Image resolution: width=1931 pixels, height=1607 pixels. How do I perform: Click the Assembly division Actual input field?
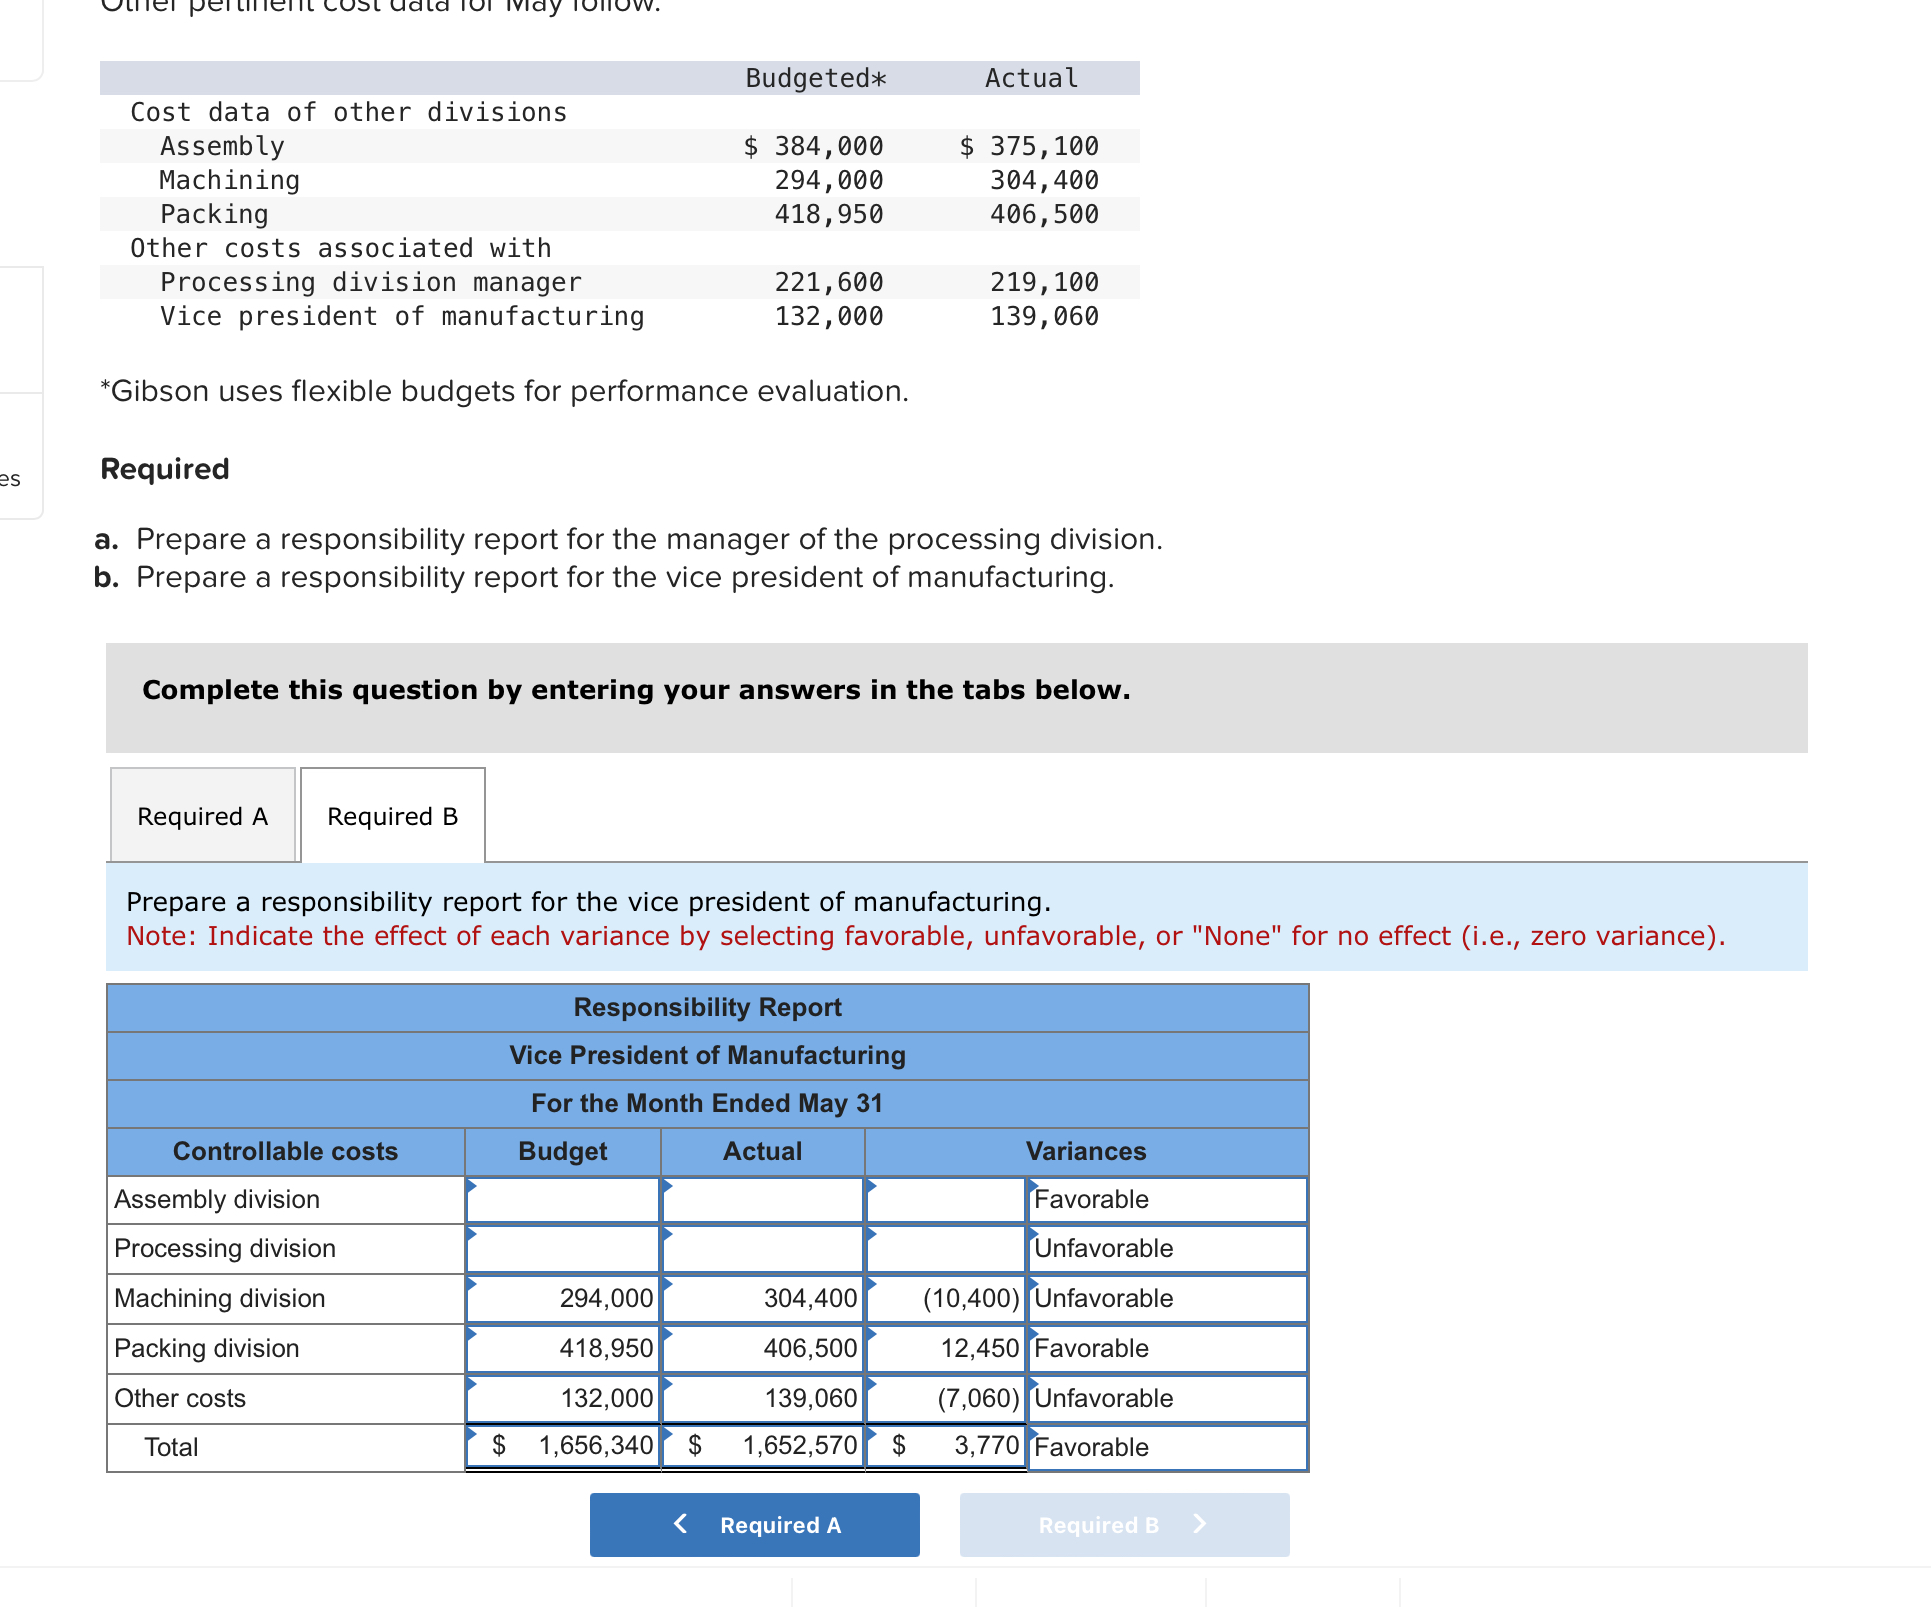[762, 1199]
